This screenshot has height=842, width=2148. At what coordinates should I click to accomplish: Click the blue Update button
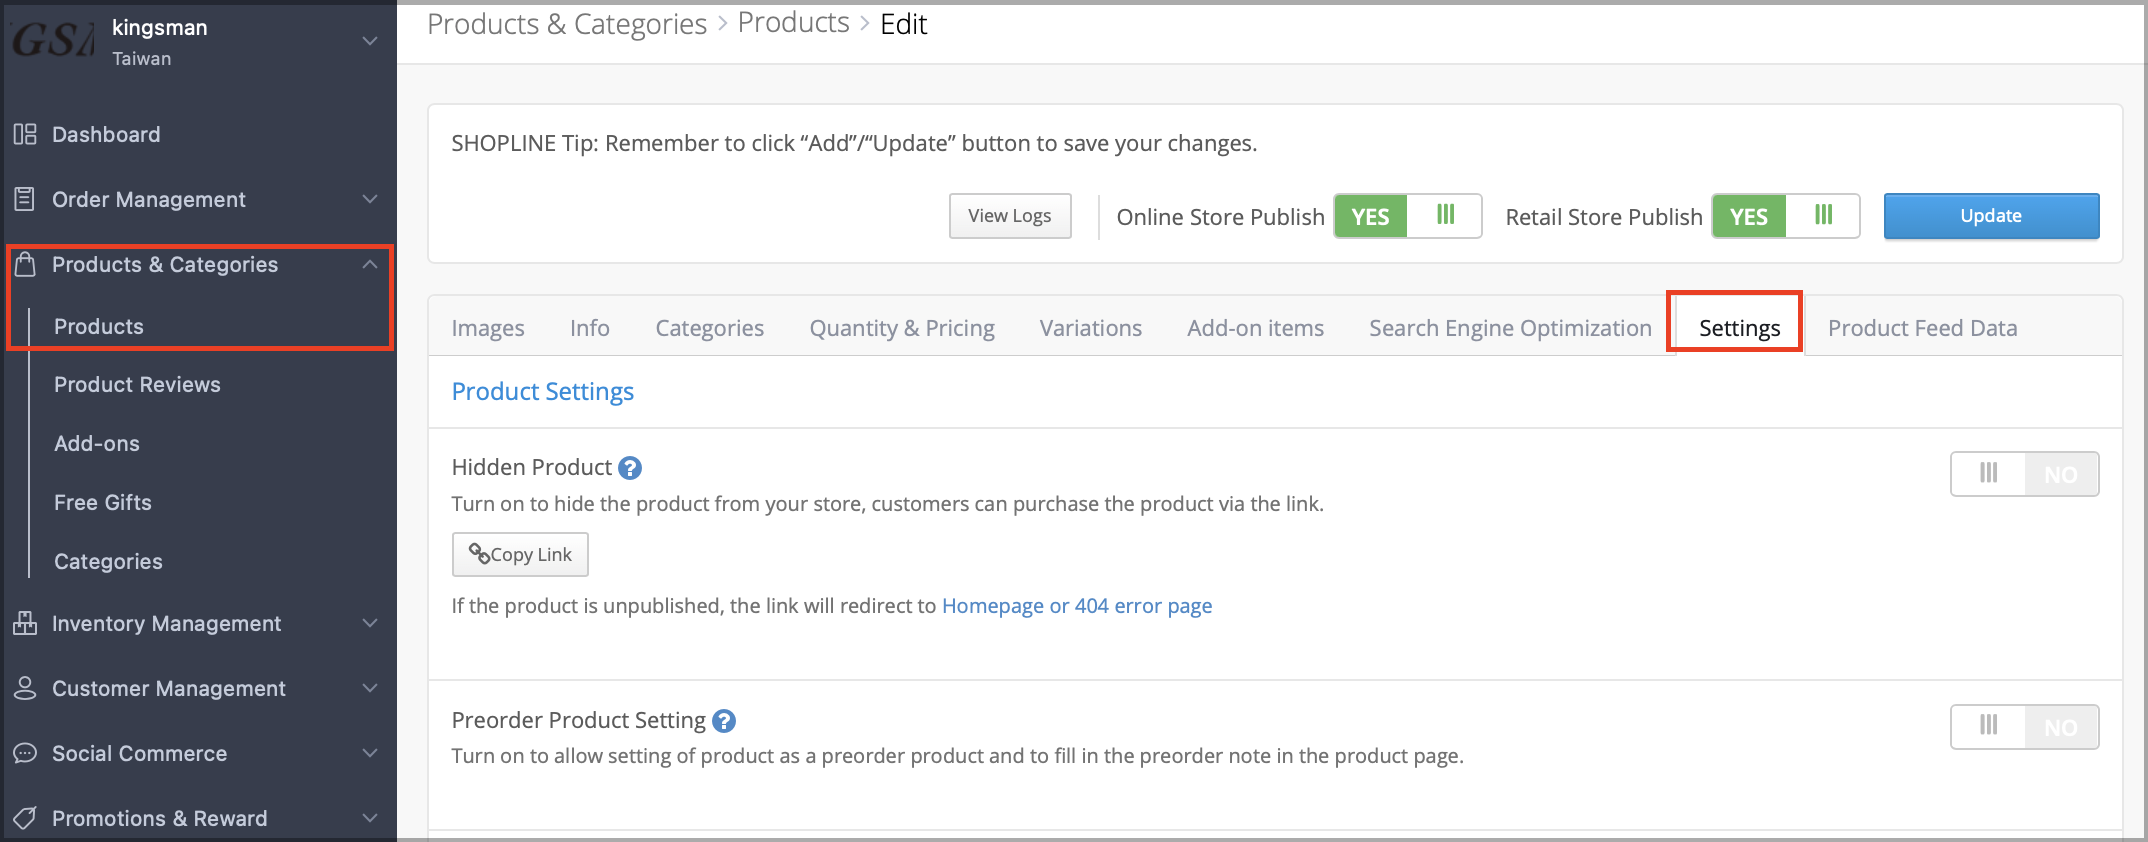coord(1991,216)
